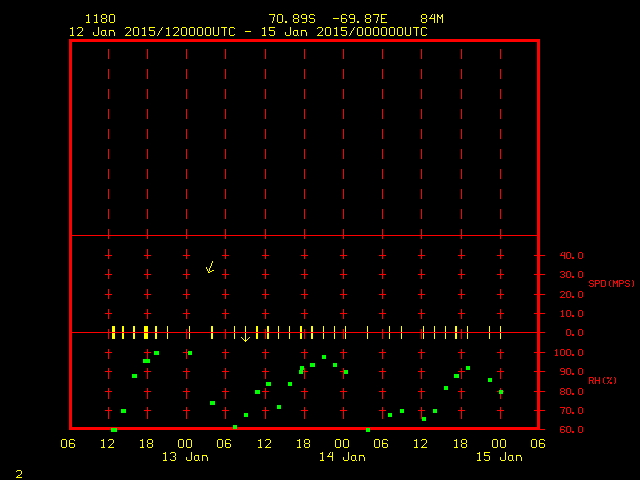Select the 100.0 humidity tick label
The width and height of the screenshot is (640, 480).
click(x=568, y=353)
